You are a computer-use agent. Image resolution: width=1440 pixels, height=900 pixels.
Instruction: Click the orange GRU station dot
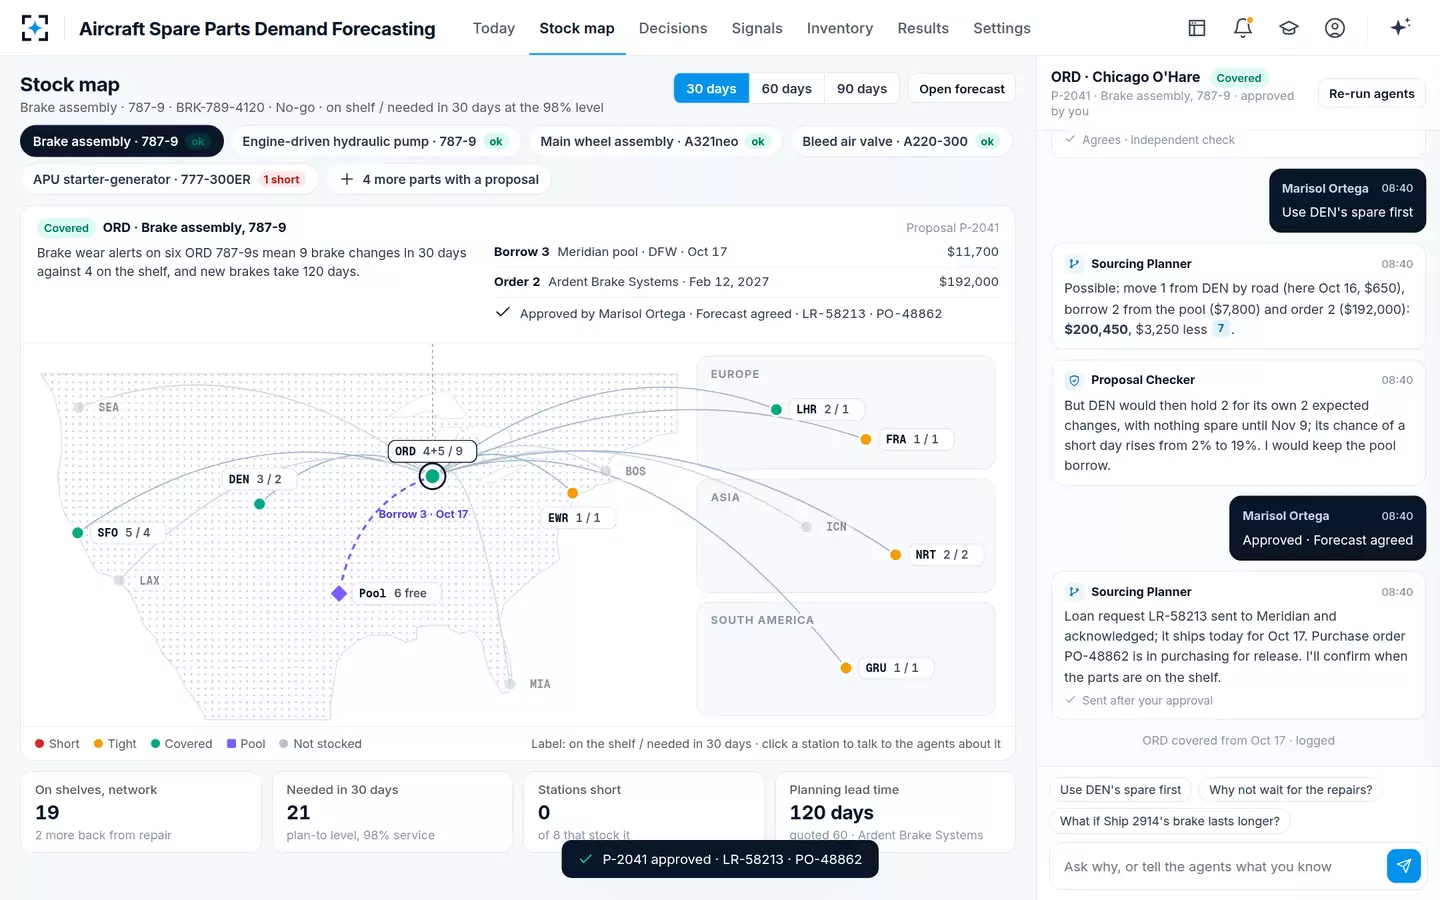click(x=846, y=668)
